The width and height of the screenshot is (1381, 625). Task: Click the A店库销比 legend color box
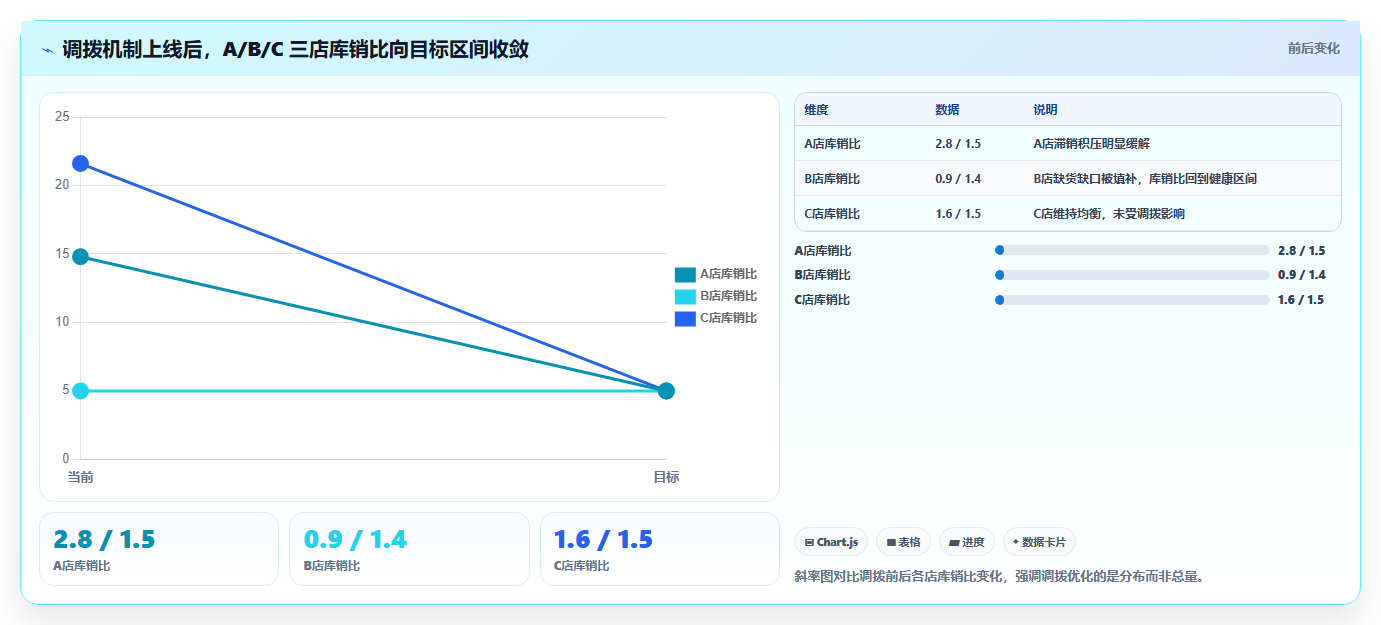[685, 274]
